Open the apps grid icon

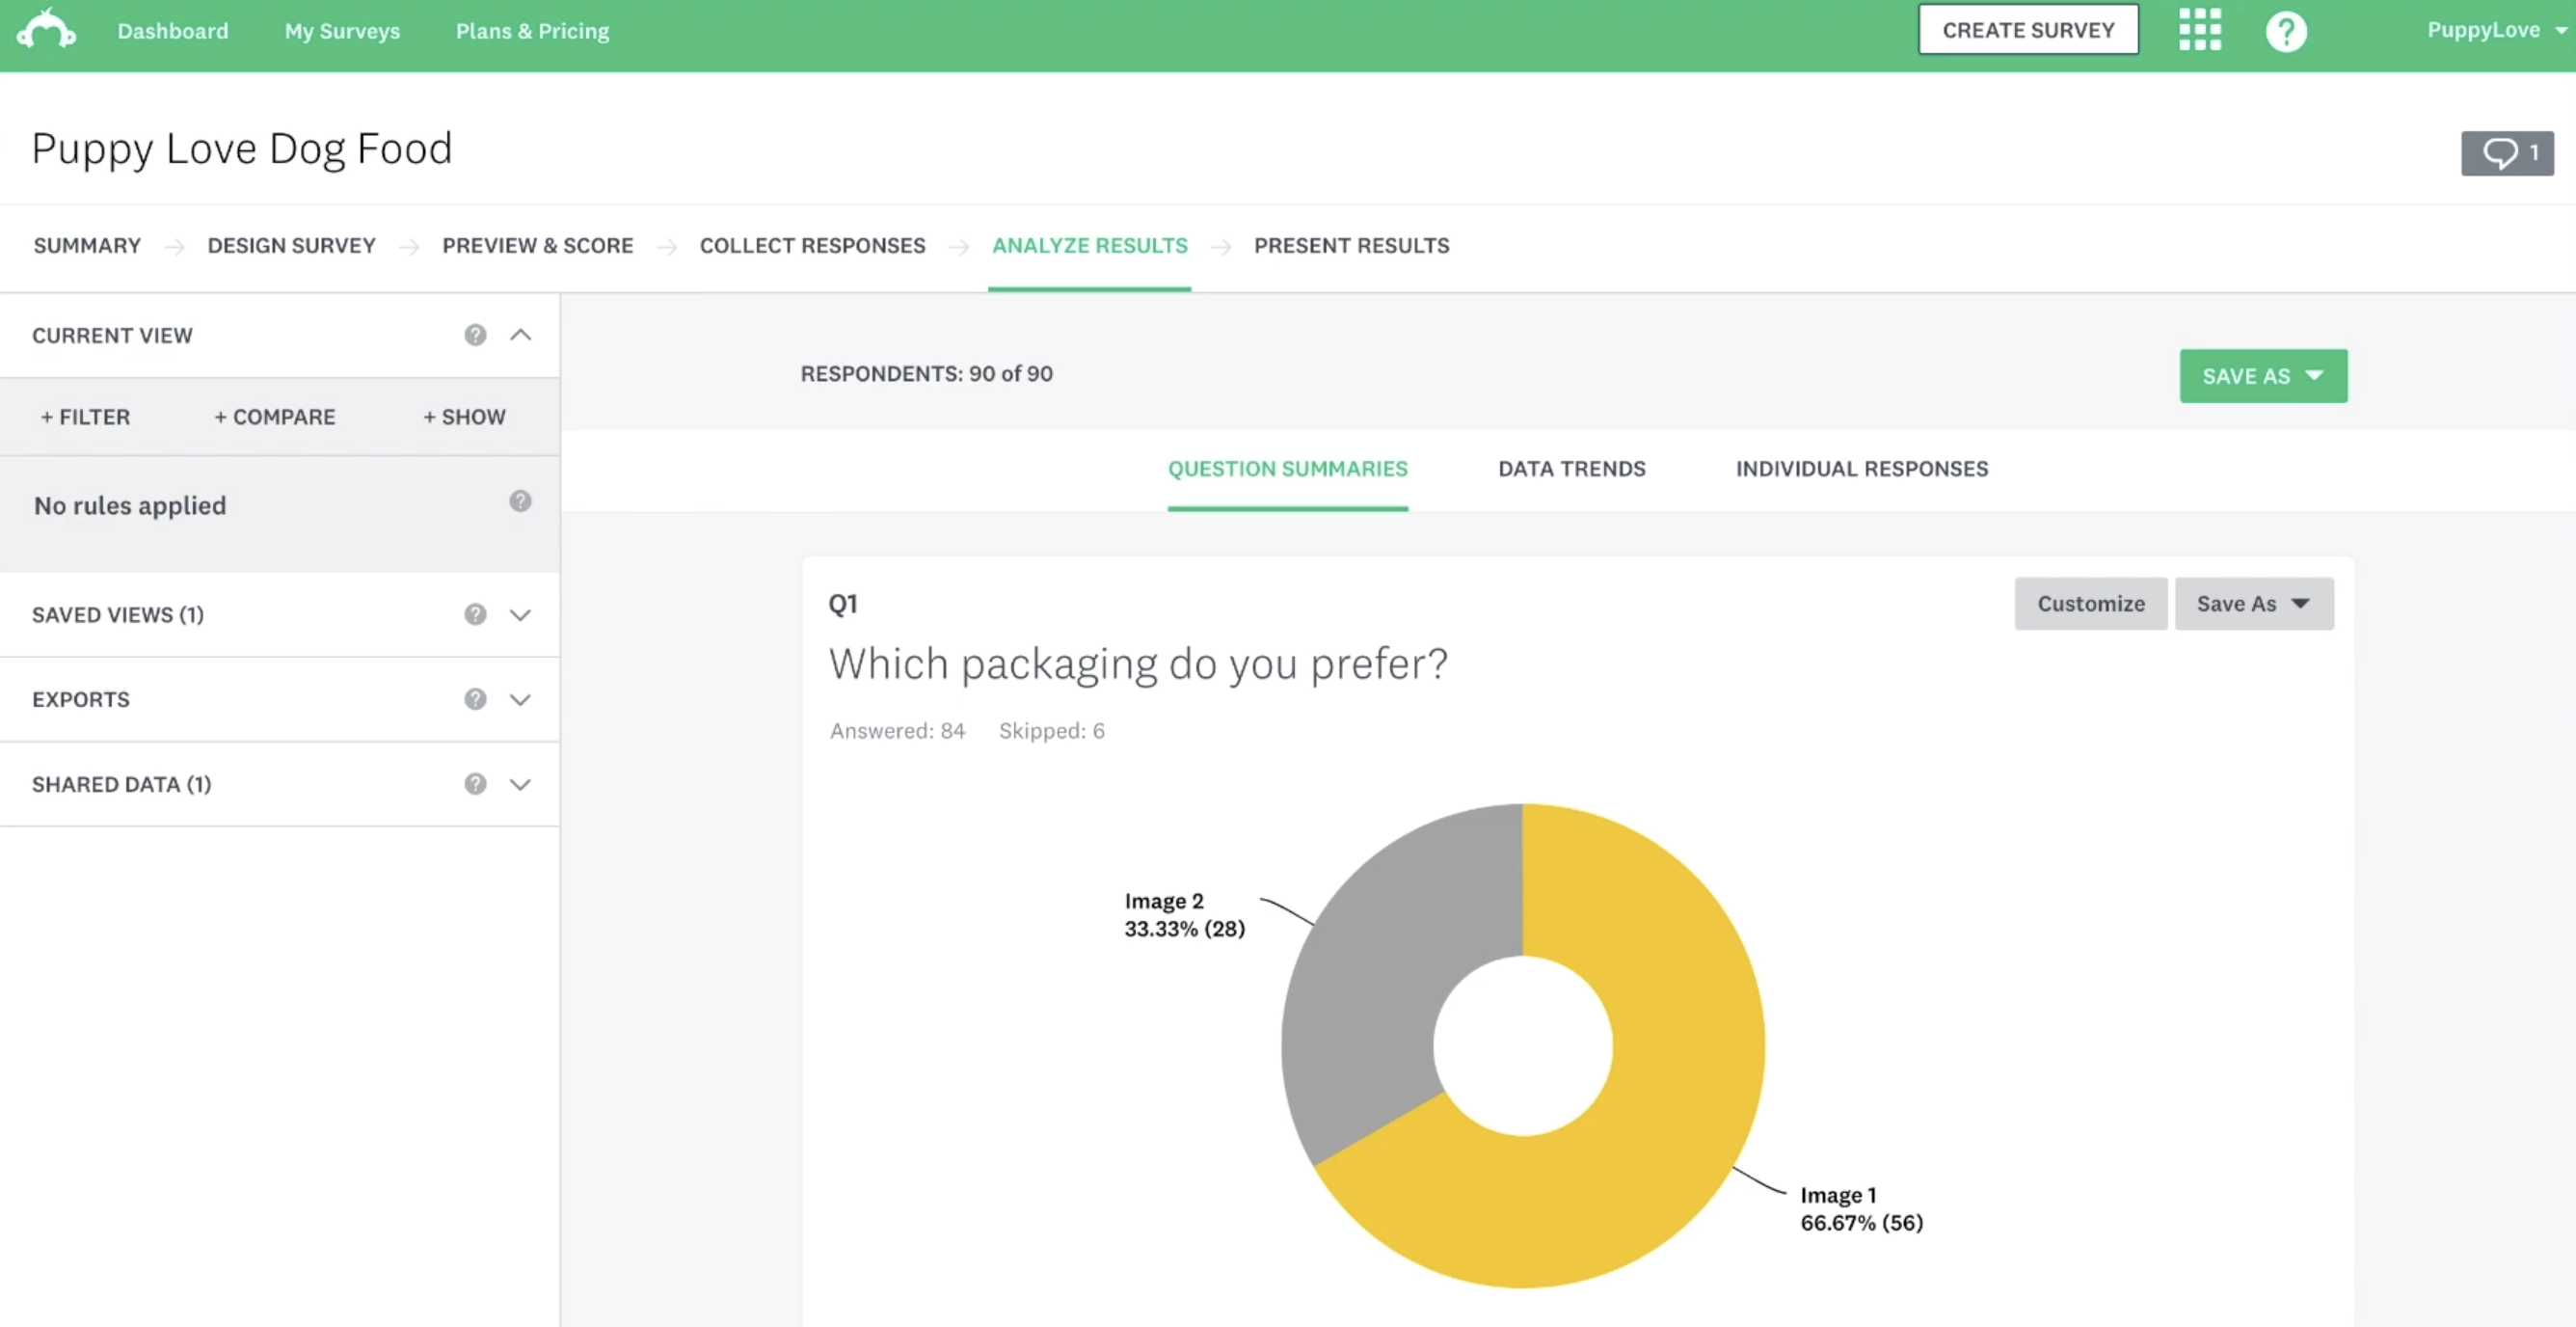[2199, 30]
